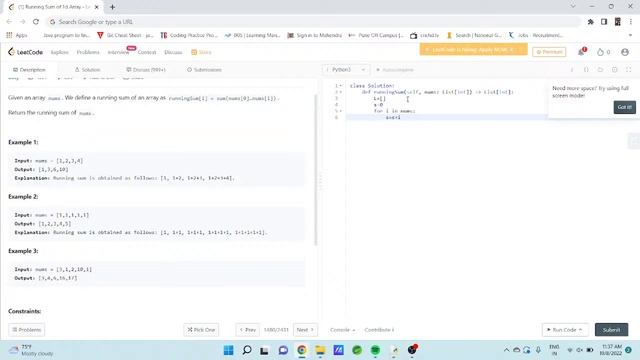
Task: Click the Example 1 heading
Action: click(23, 142)
